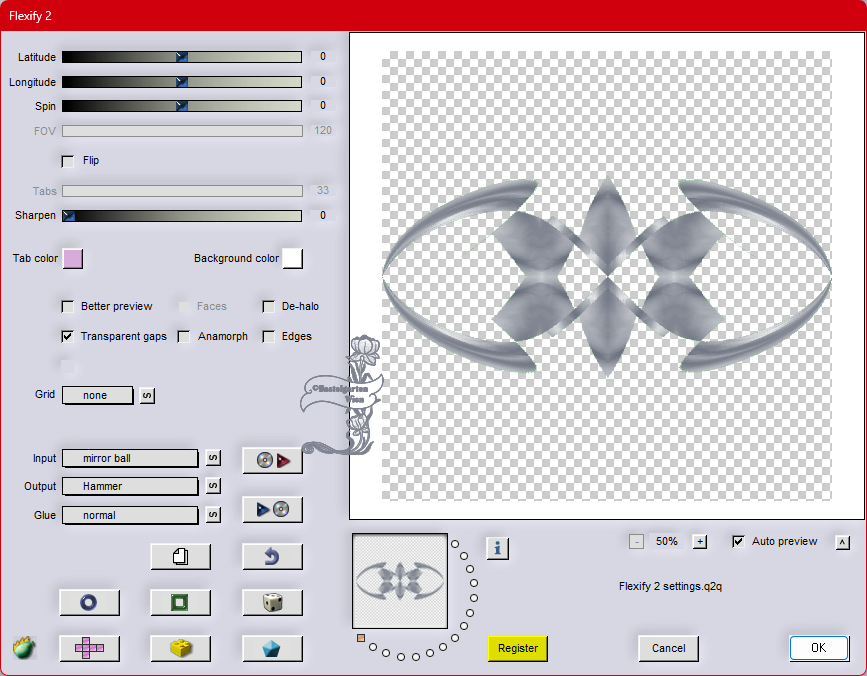
Task: Click the dice randomize button
Action: tap(272, 602)
